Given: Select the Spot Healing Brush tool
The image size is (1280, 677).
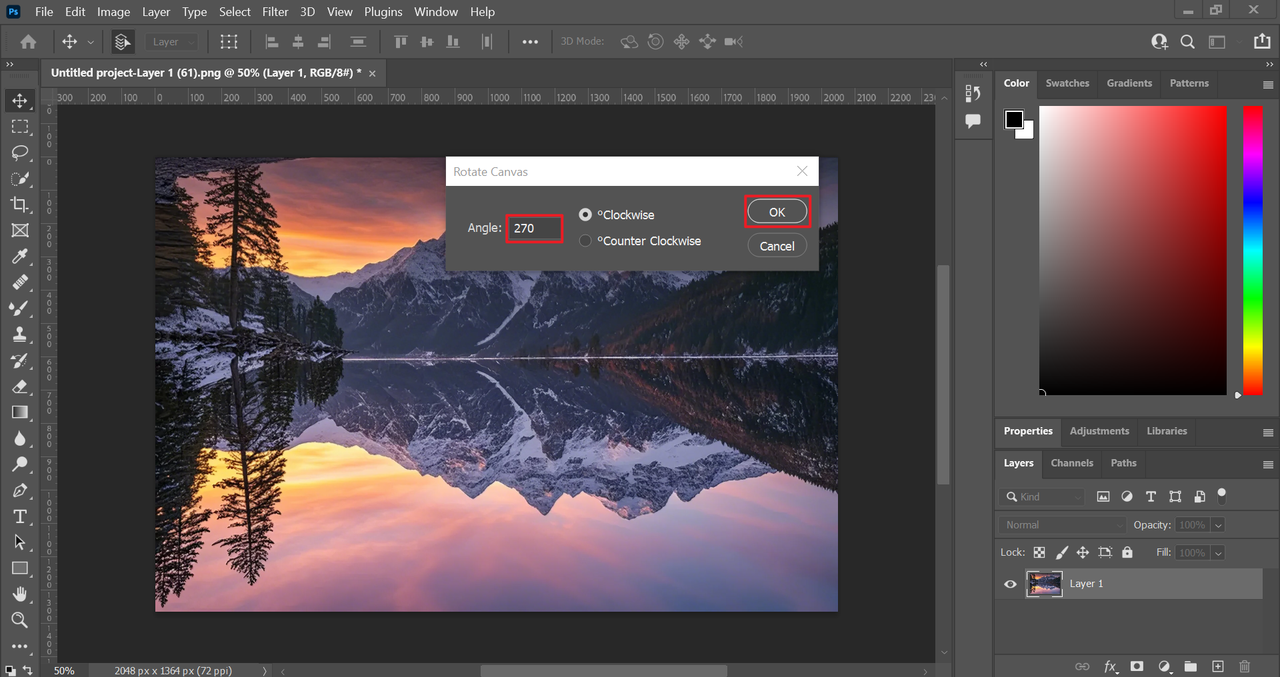Looking at the screenshot, I should click(19, 283).
